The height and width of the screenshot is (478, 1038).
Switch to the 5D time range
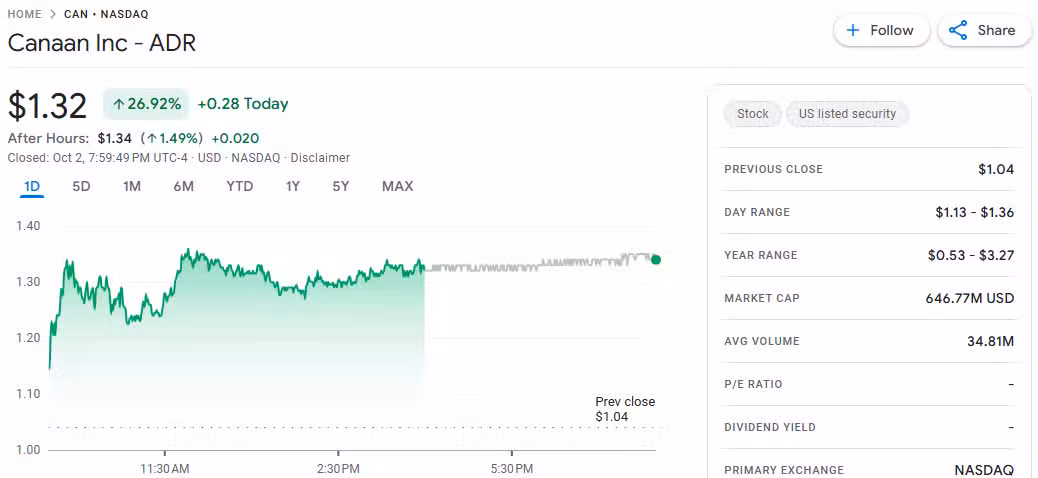tap(81, 186)
